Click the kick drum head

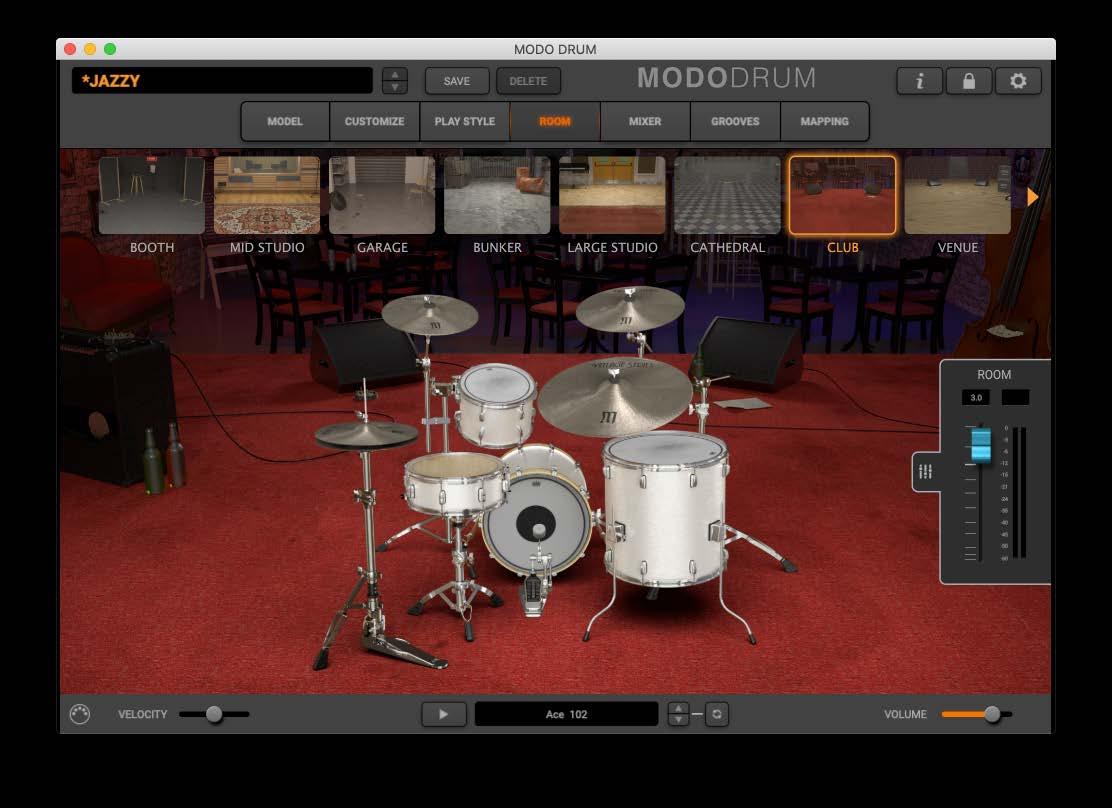[x=537, y=524]
